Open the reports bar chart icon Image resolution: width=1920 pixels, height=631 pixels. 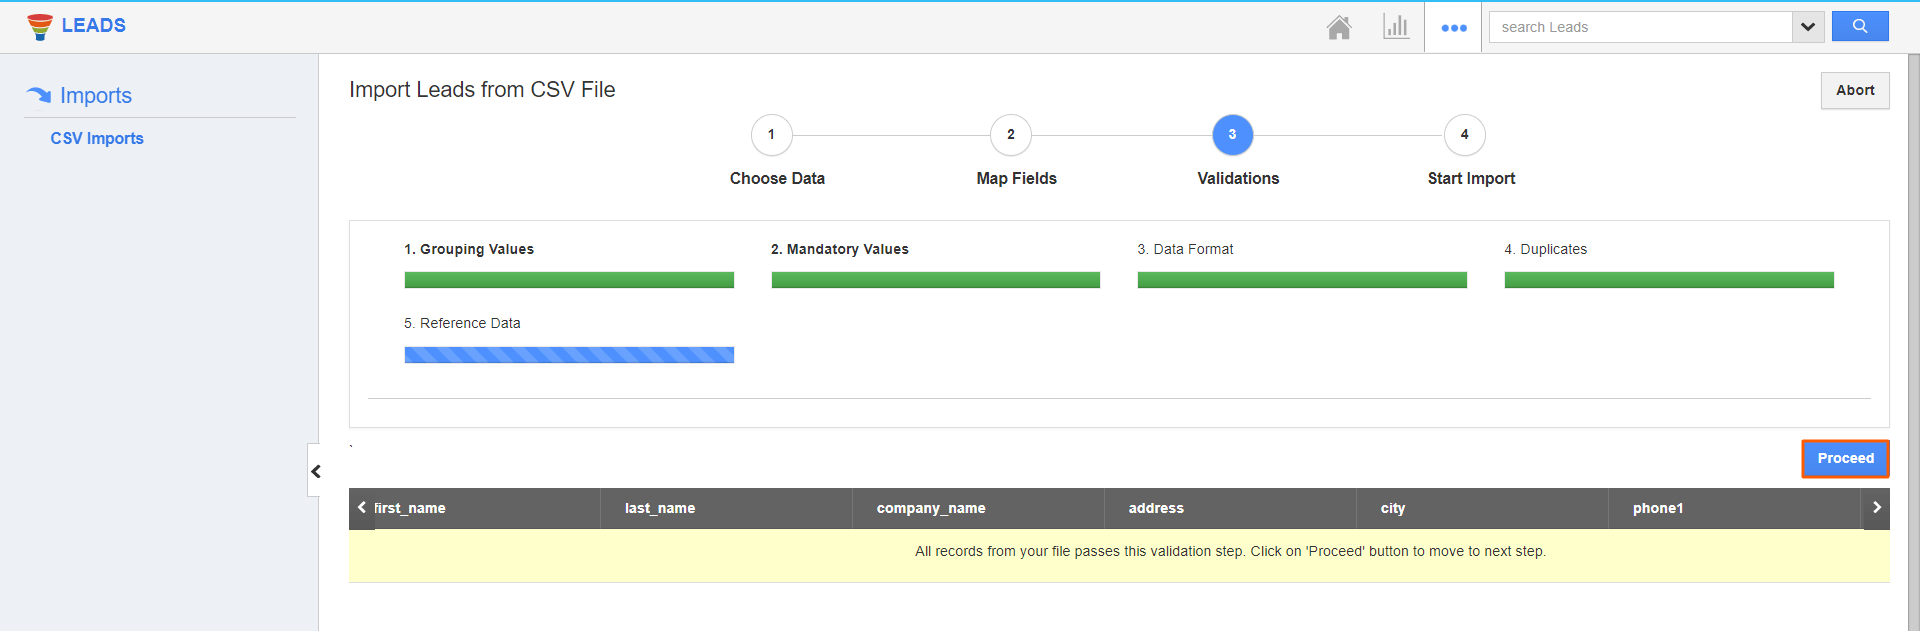click(1396, 27)
